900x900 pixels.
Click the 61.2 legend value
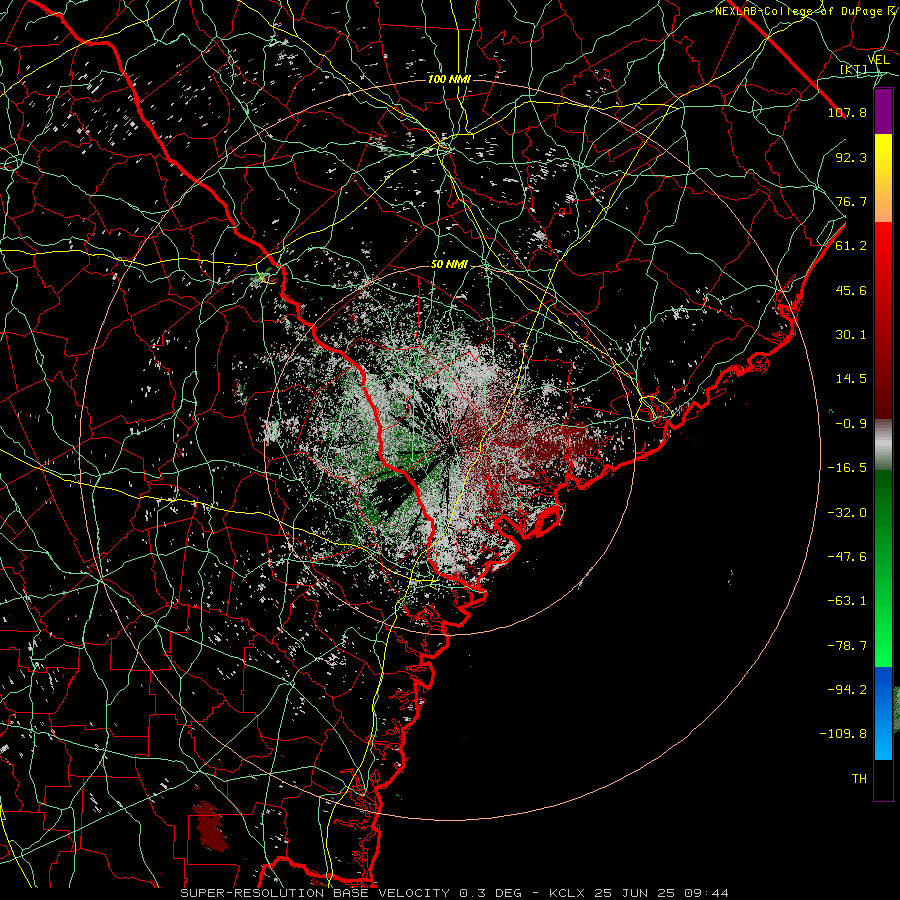click(851, 246)
